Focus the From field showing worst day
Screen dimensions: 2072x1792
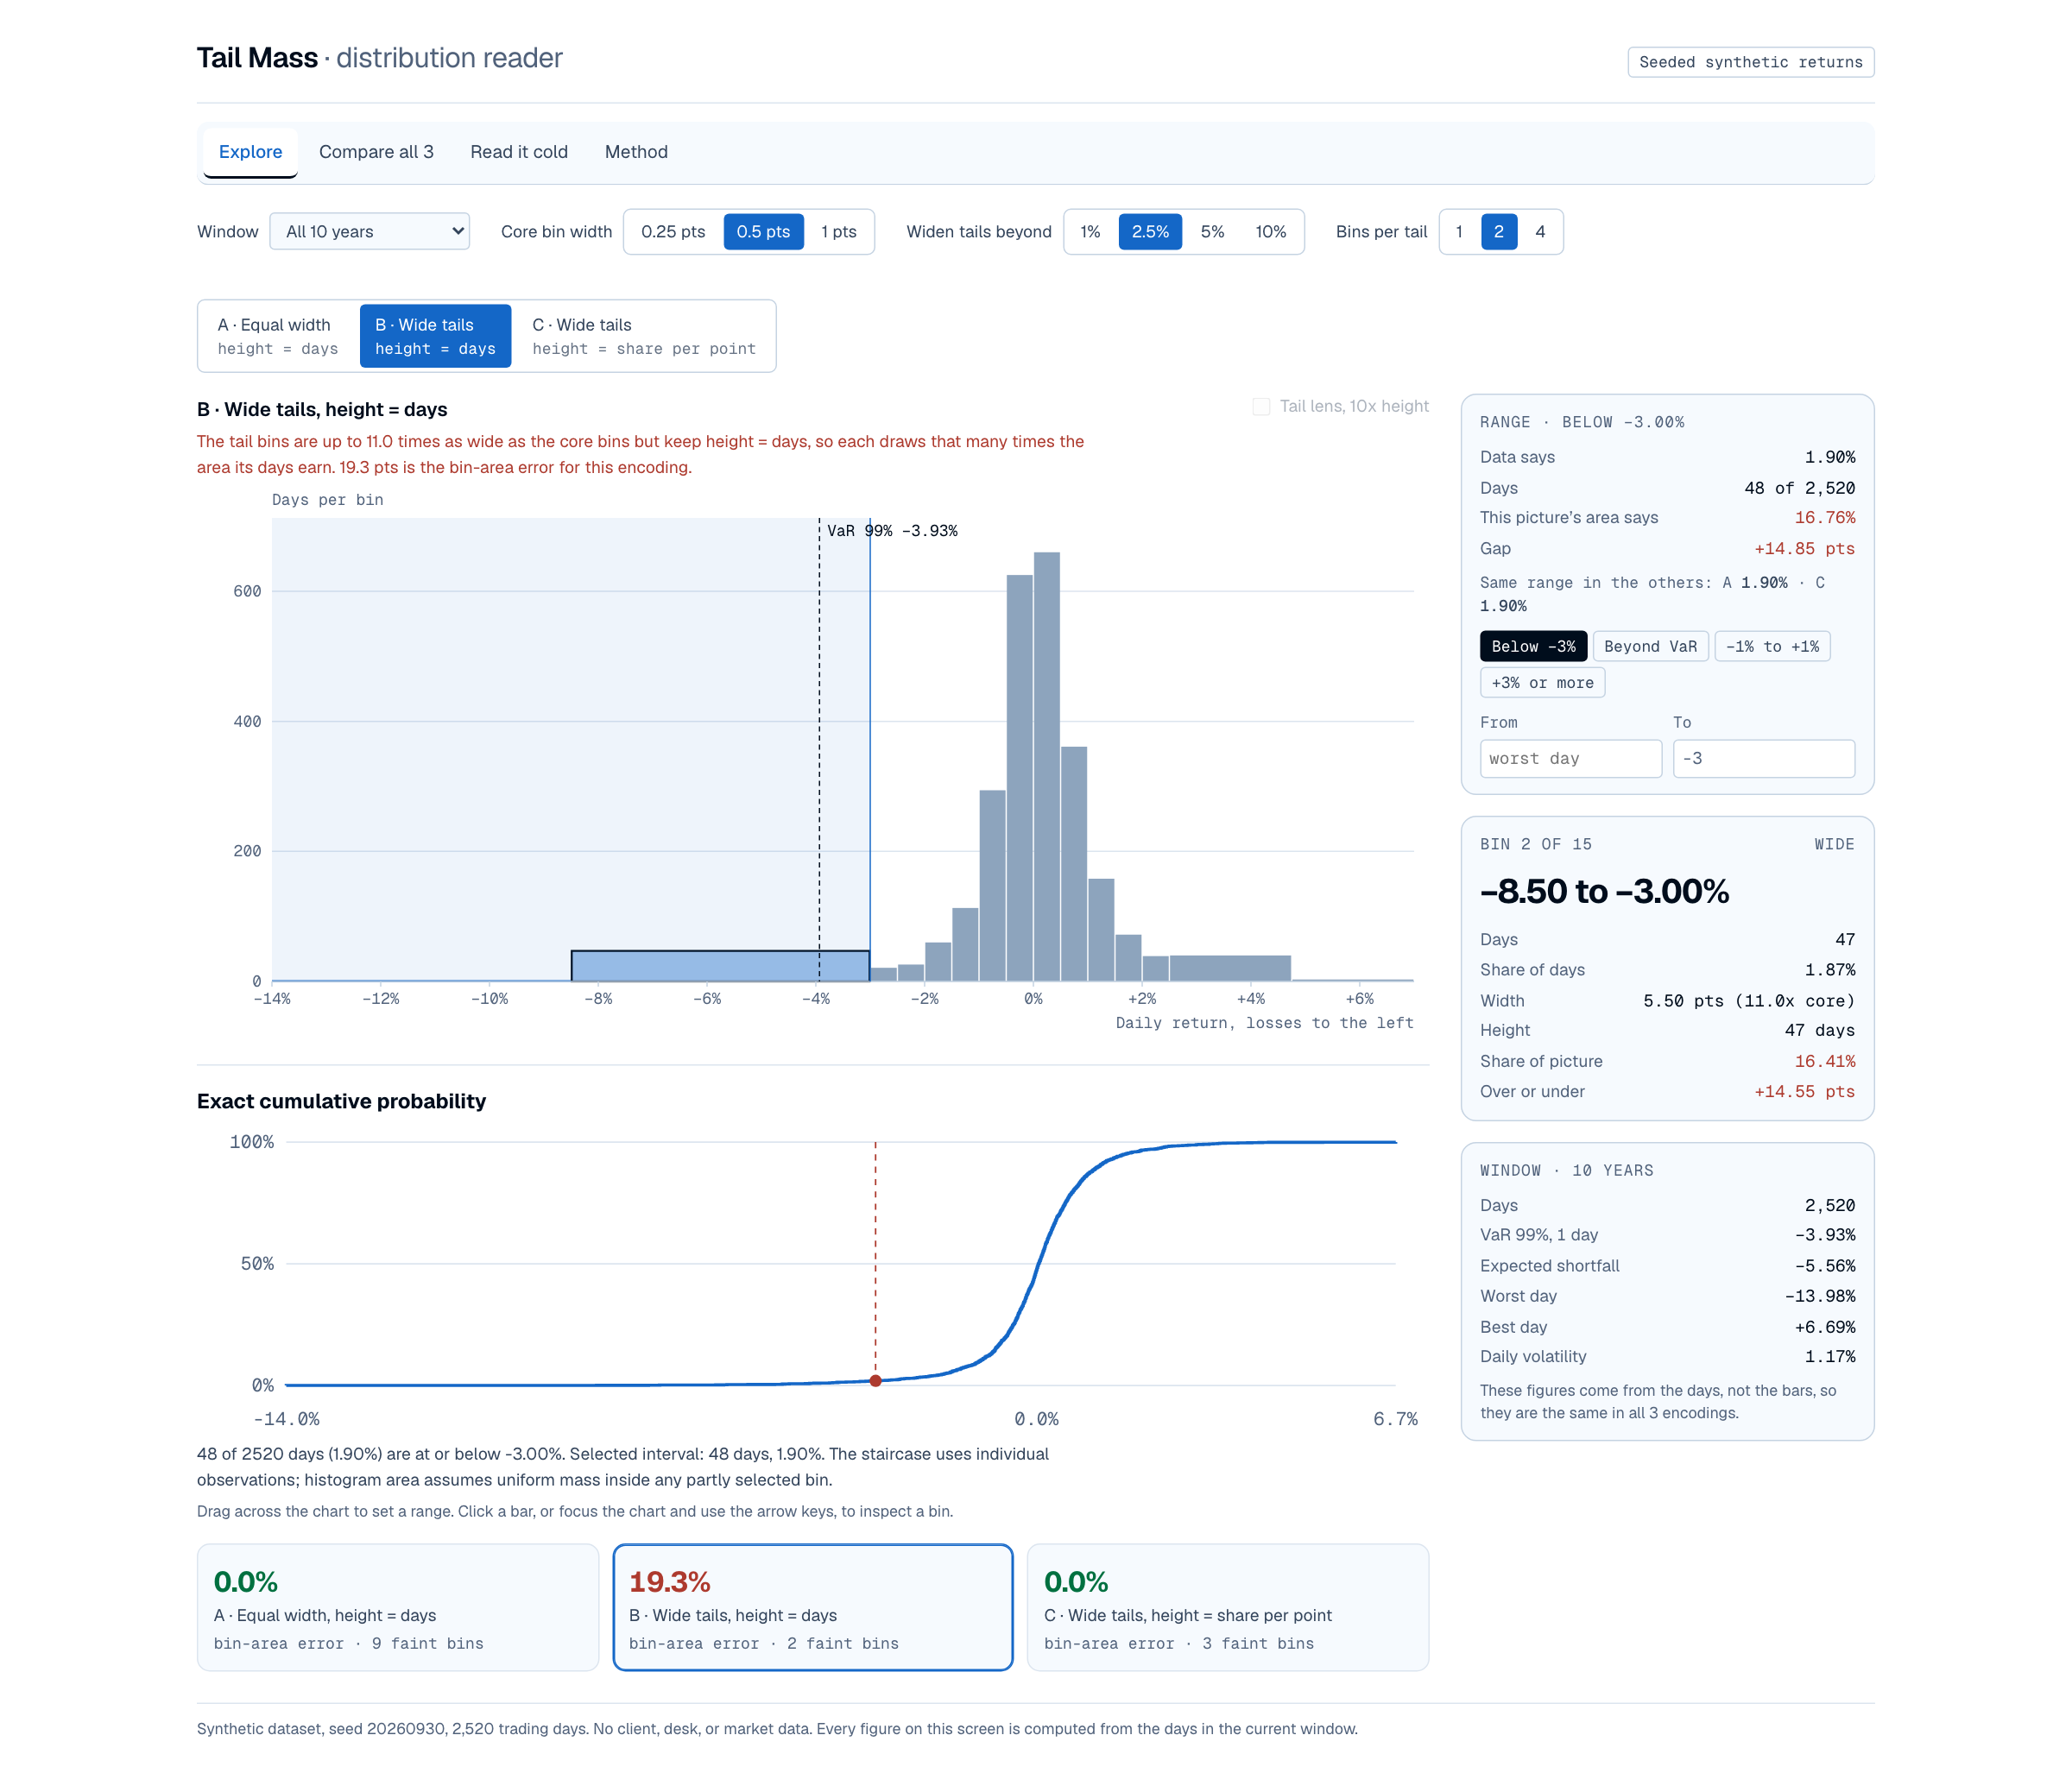1570,759
